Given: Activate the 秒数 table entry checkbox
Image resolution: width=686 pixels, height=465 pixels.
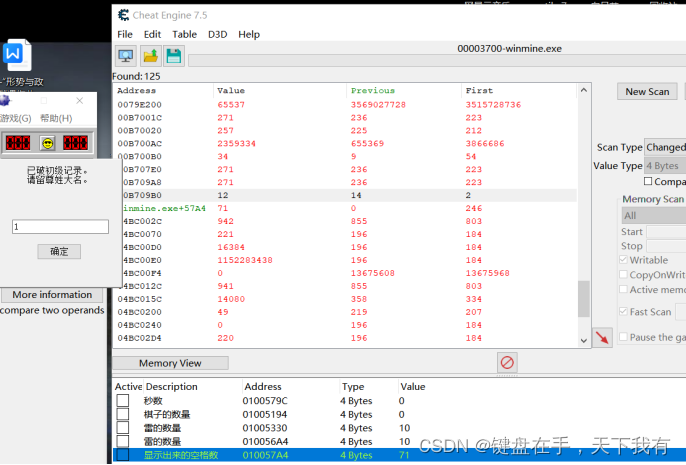Looking at the screenshot, I should (123, 400).
